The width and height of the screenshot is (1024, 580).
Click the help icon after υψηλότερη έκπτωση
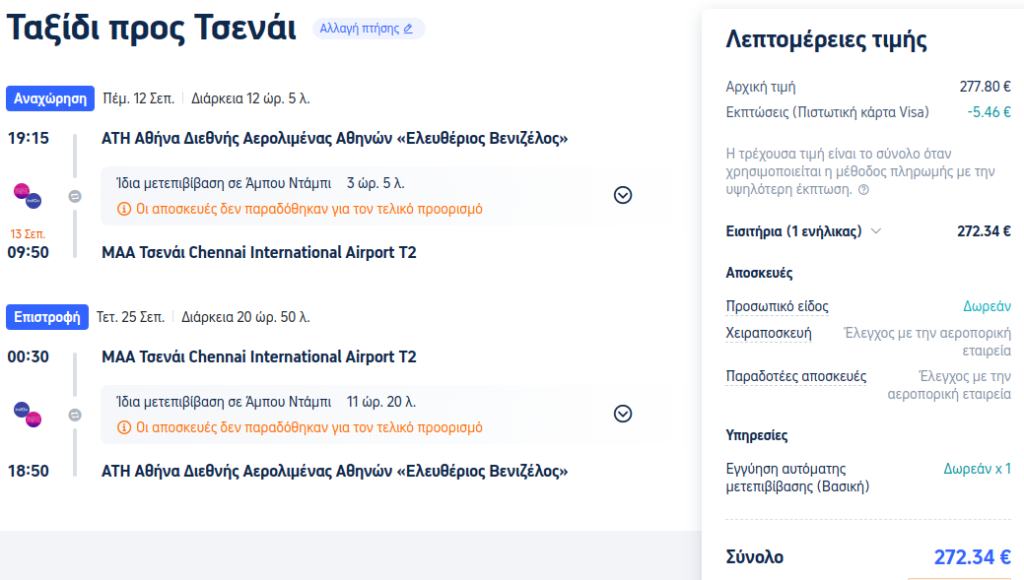863,189
